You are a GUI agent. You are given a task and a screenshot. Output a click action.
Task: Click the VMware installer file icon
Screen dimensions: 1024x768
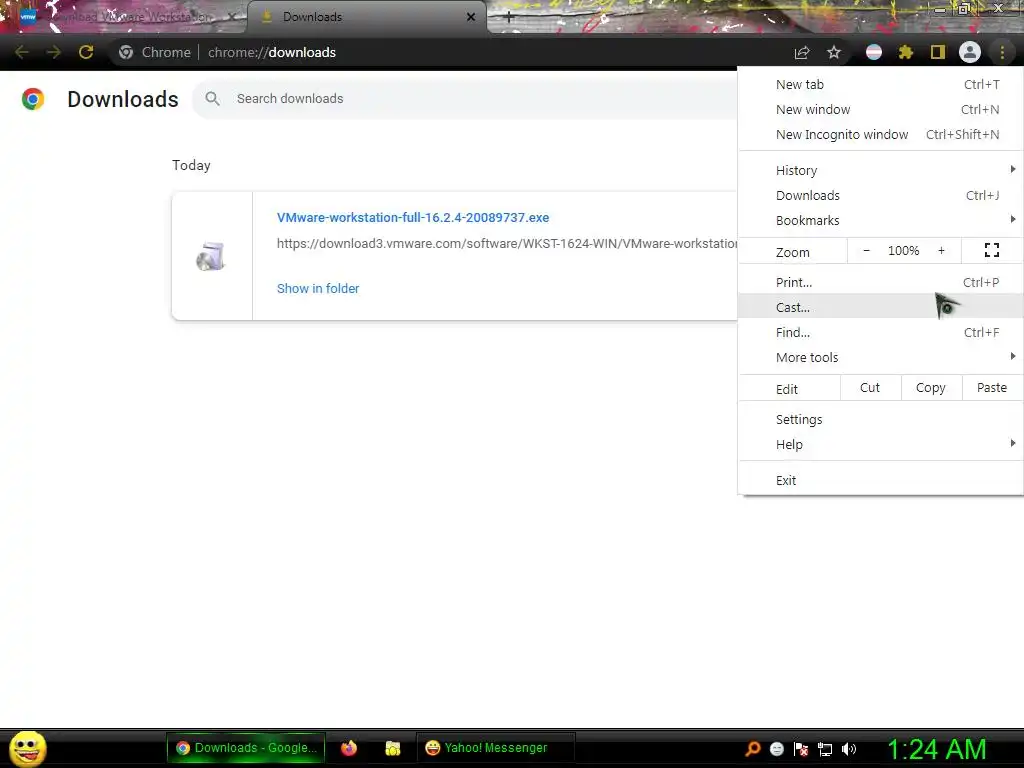coord(211,256)
